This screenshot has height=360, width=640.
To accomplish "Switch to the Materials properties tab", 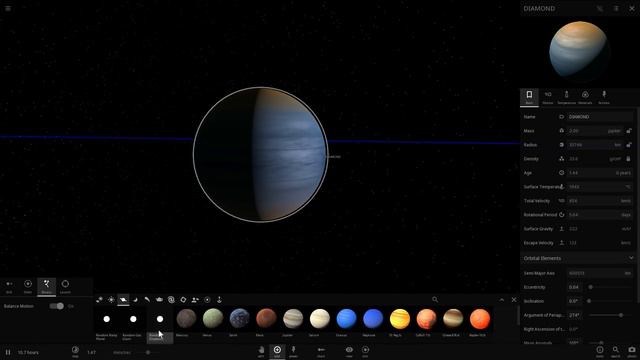I will 585,97.
